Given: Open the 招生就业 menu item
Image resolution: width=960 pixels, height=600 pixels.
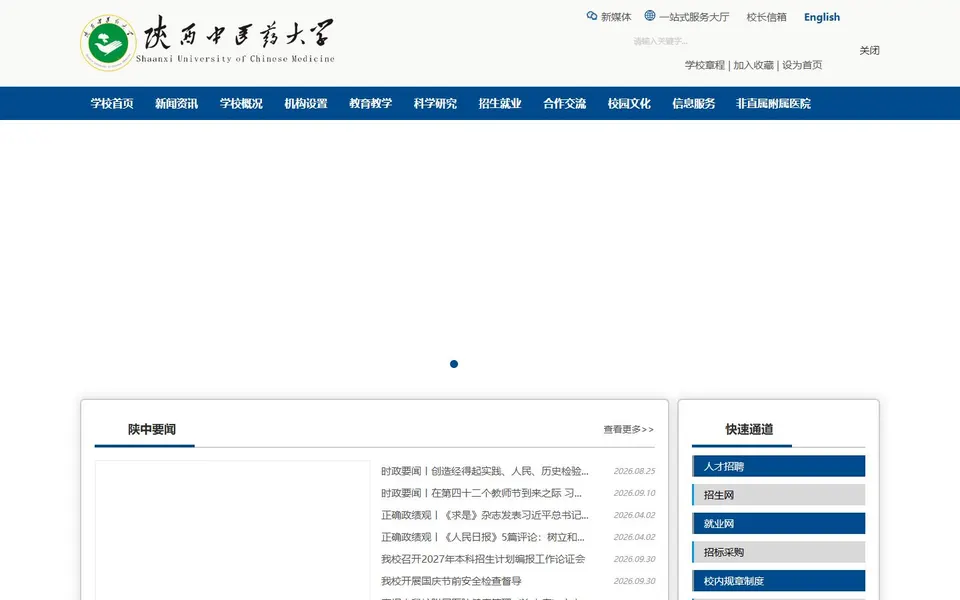Looking at the screenshot, I should tap(500, 103).
